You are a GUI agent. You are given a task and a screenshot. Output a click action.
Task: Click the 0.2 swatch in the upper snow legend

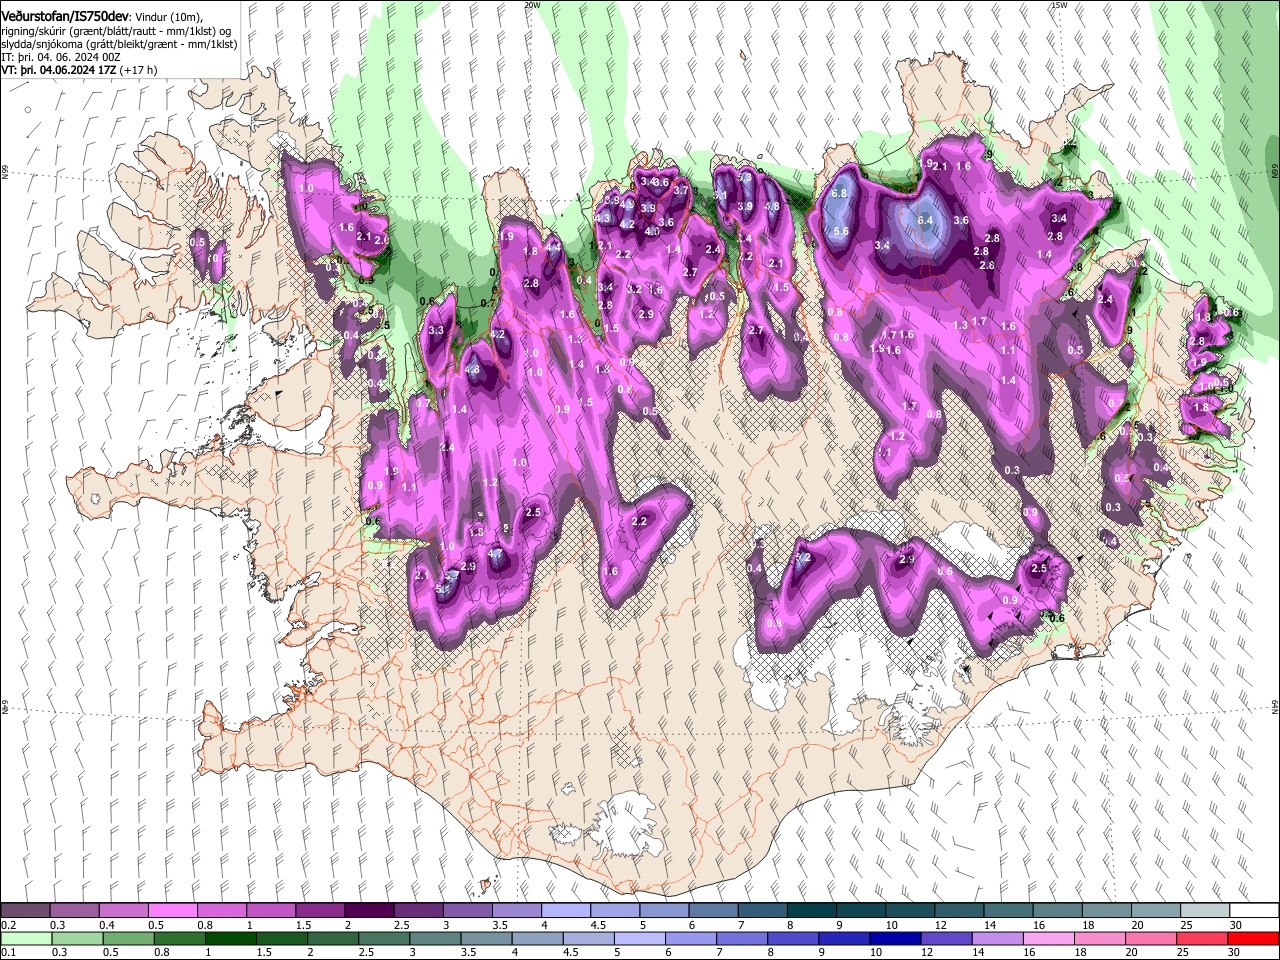click(25, 911)
